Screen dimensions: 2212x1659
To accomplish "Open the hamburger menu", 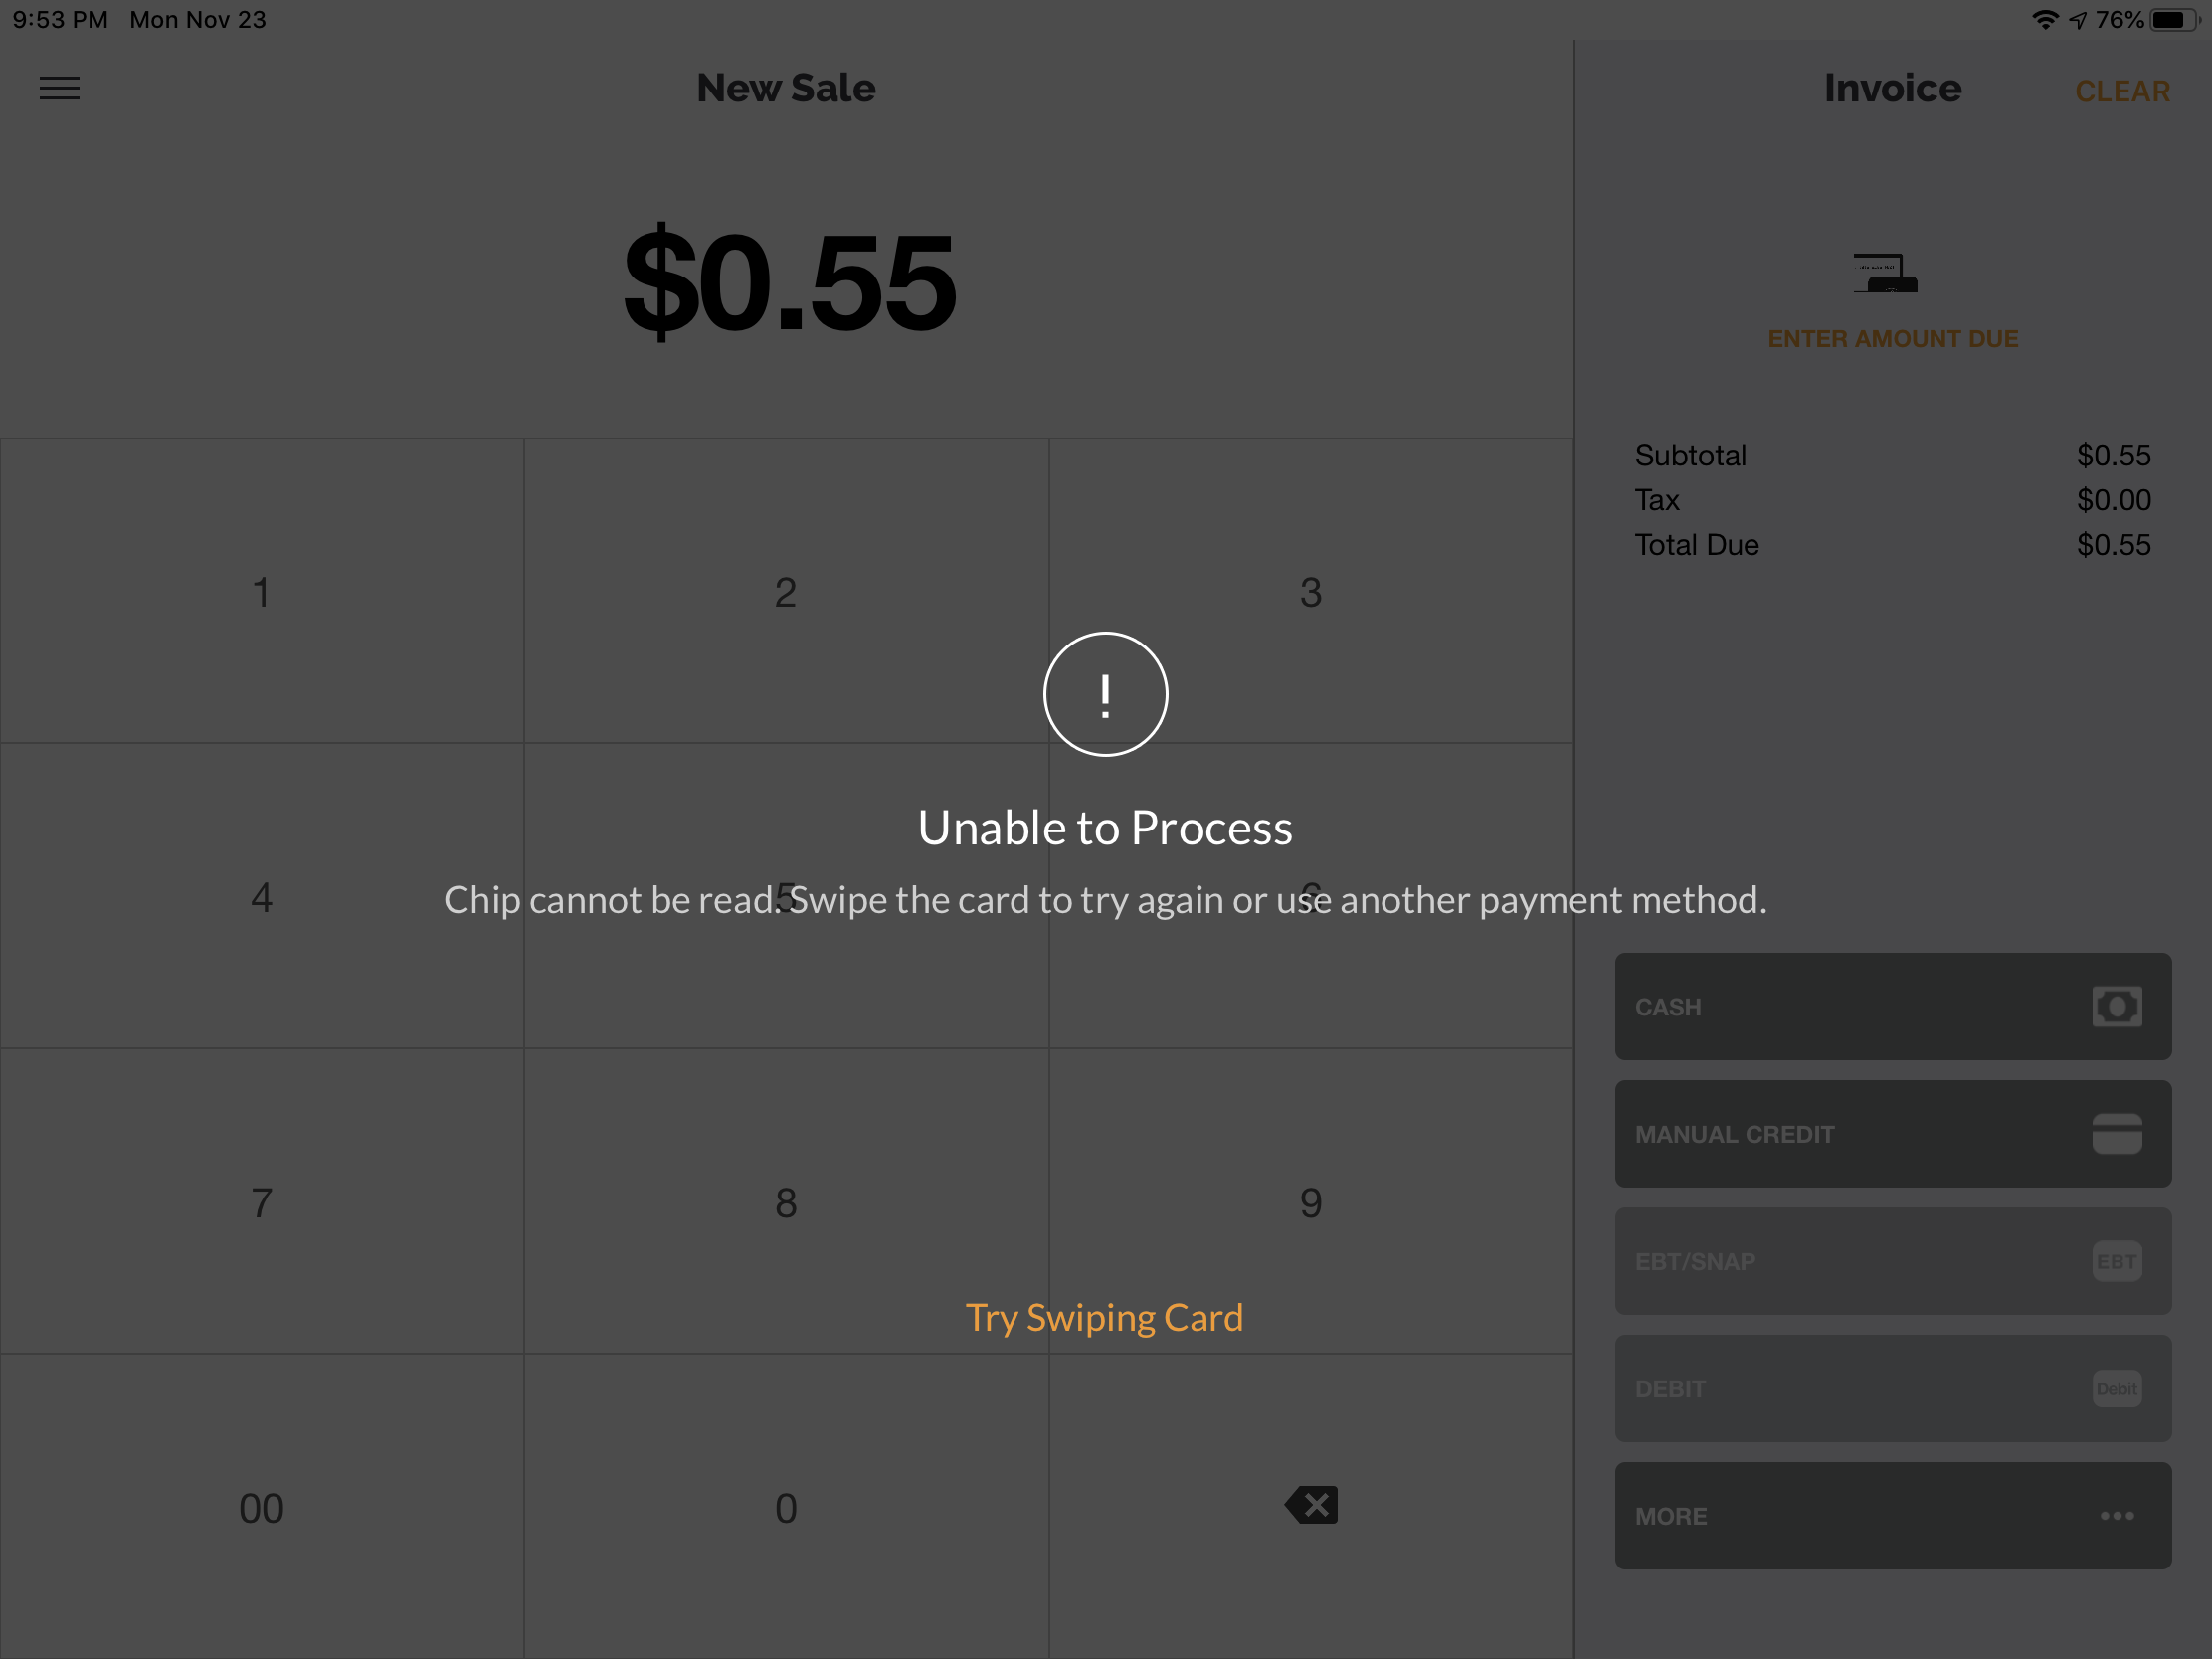I will point(59,88).
